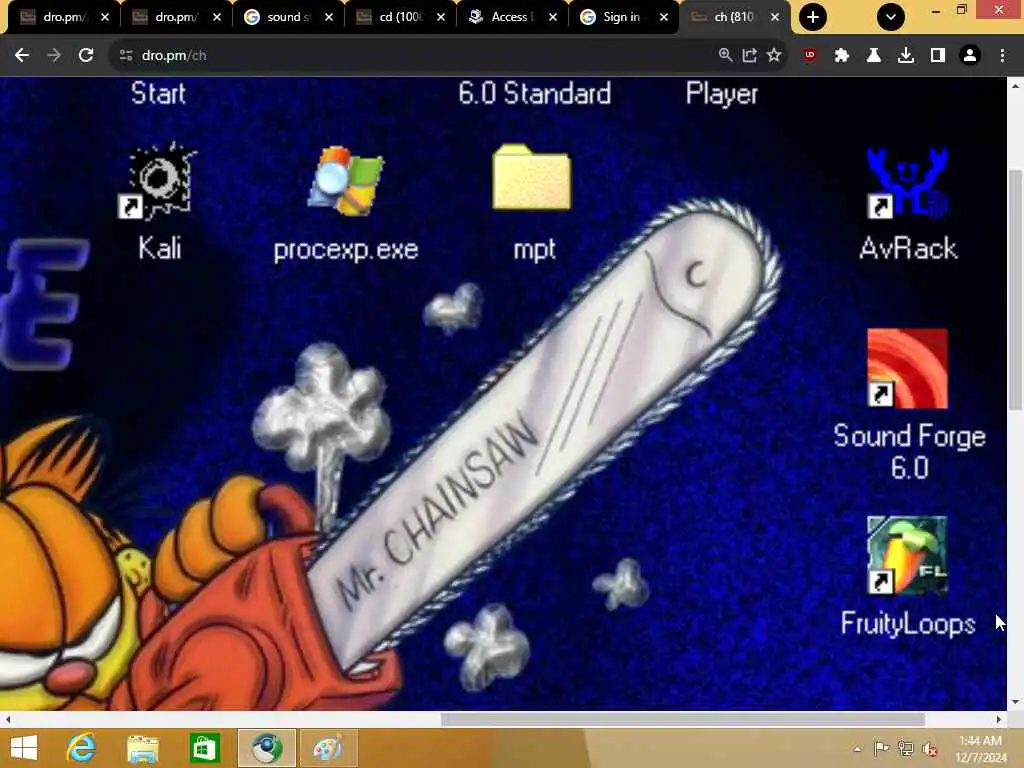Open the profile avatar menu
The image size is (1024, 768).
[x=970, y=56]
